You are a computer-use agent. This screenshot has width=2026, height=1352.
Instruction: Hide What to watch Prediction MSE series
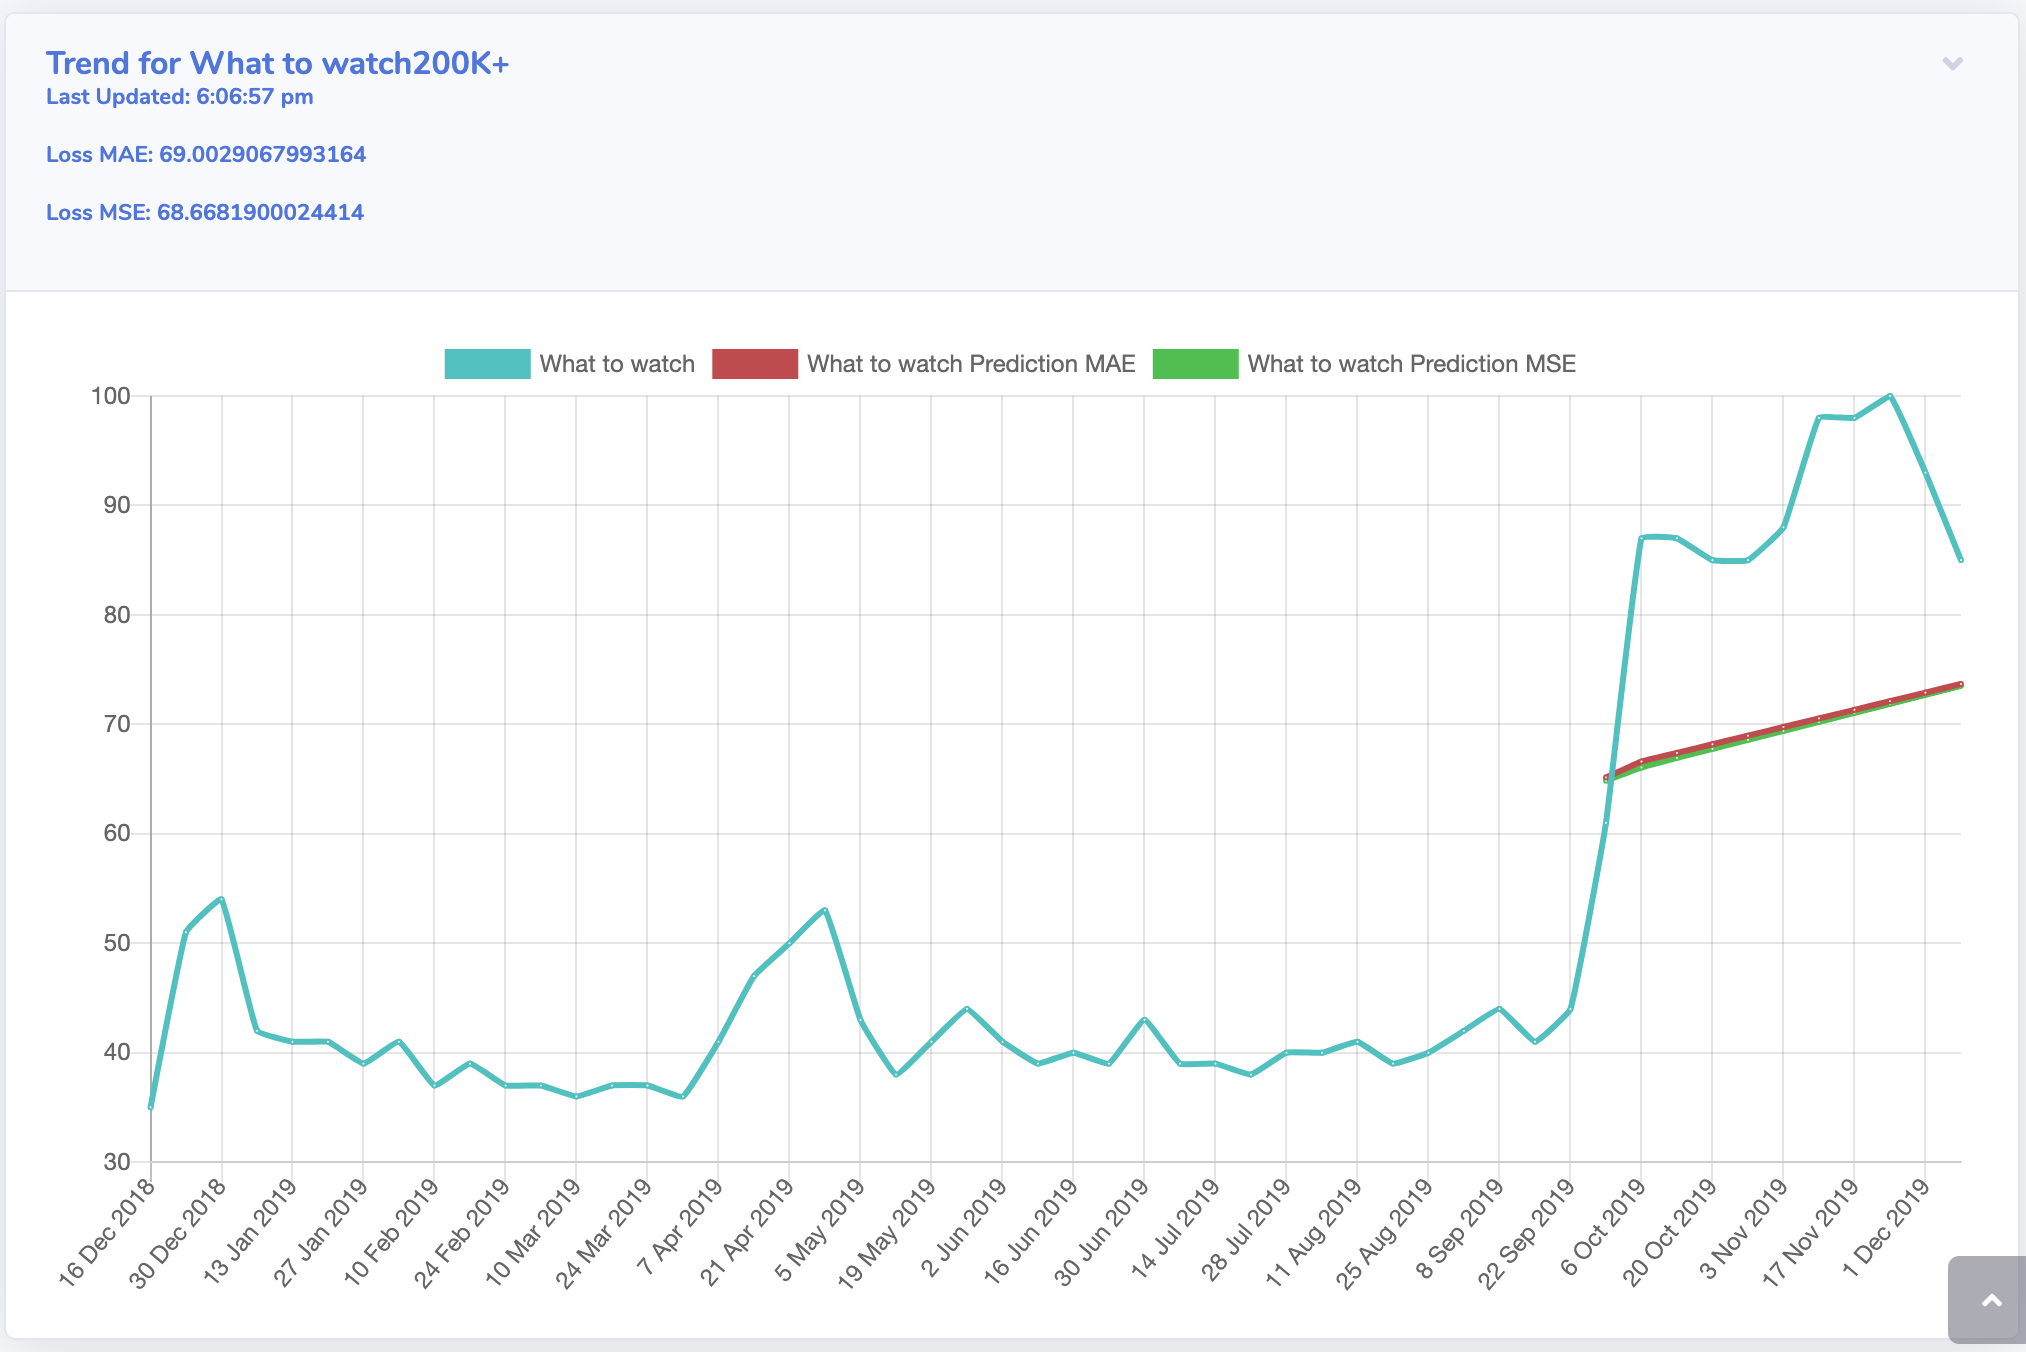pos(1411,364)
